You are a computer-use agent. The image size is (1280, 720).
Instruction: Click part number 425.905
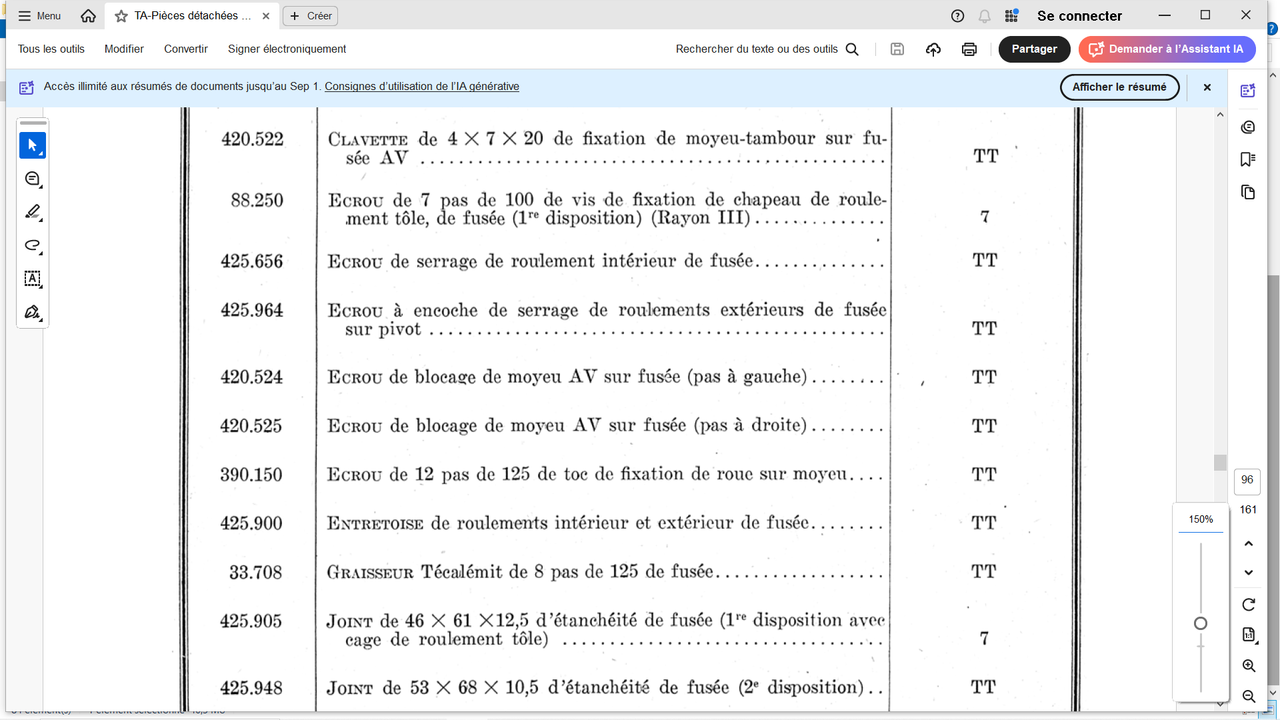point(252,620)
